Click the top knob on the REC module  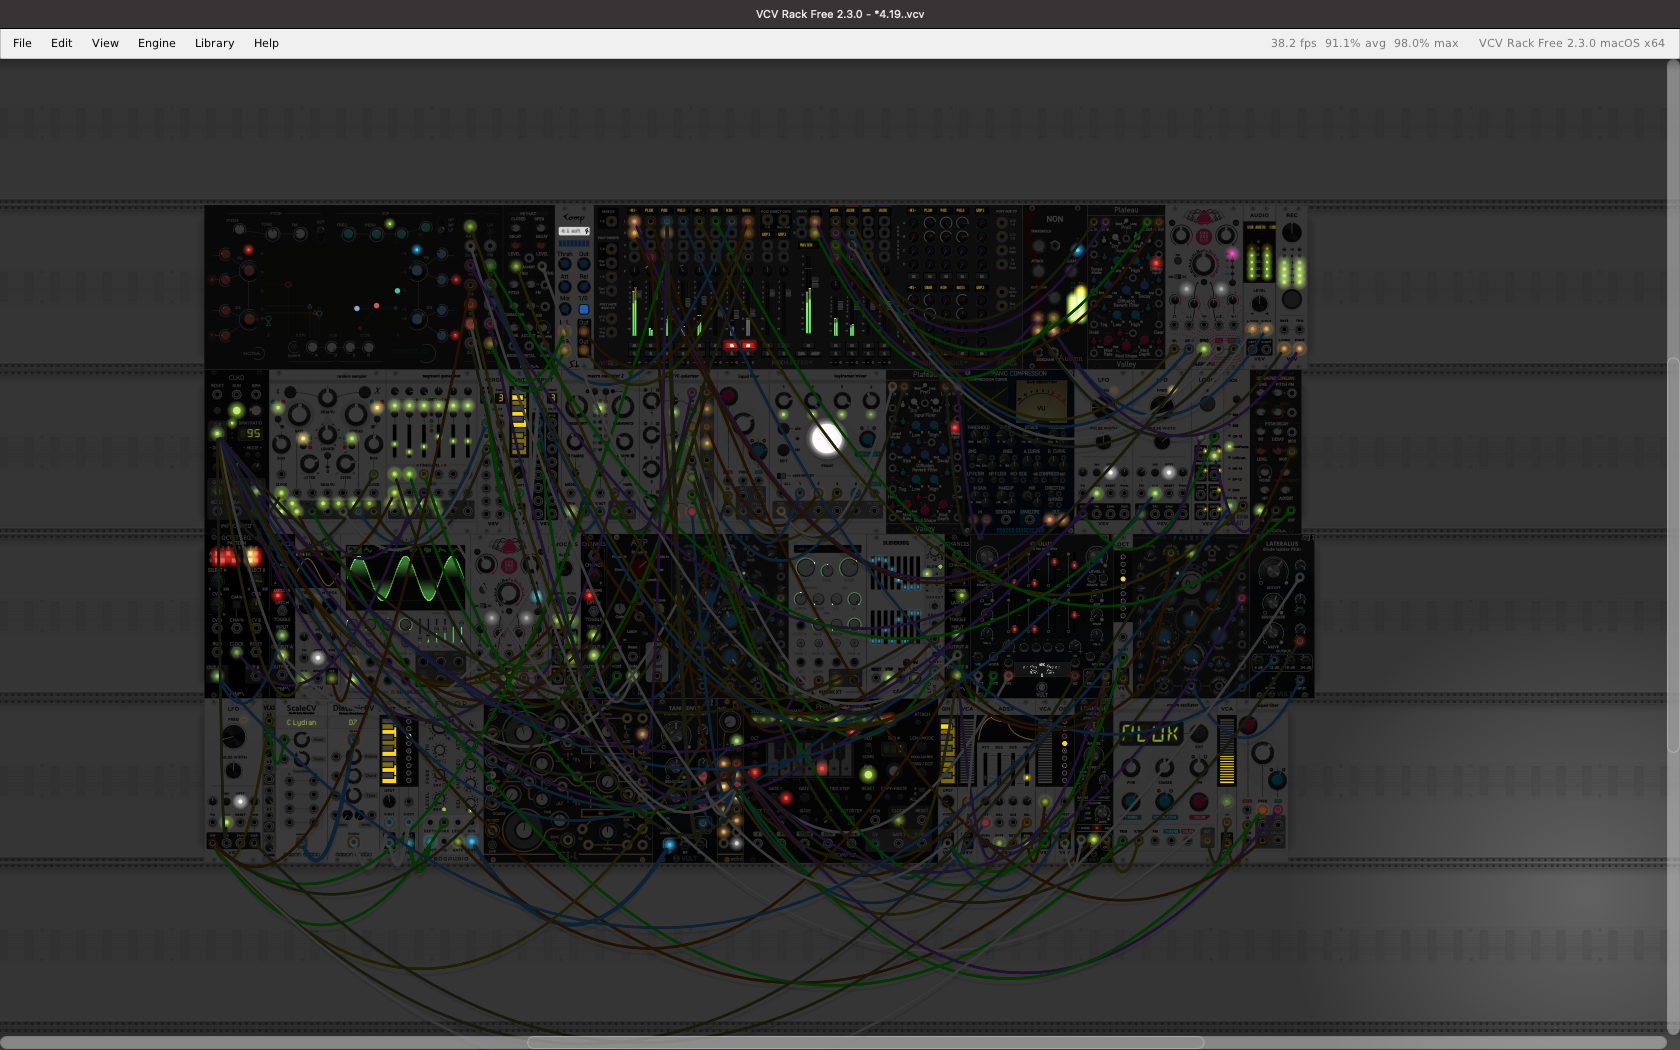click(1292, 232)
